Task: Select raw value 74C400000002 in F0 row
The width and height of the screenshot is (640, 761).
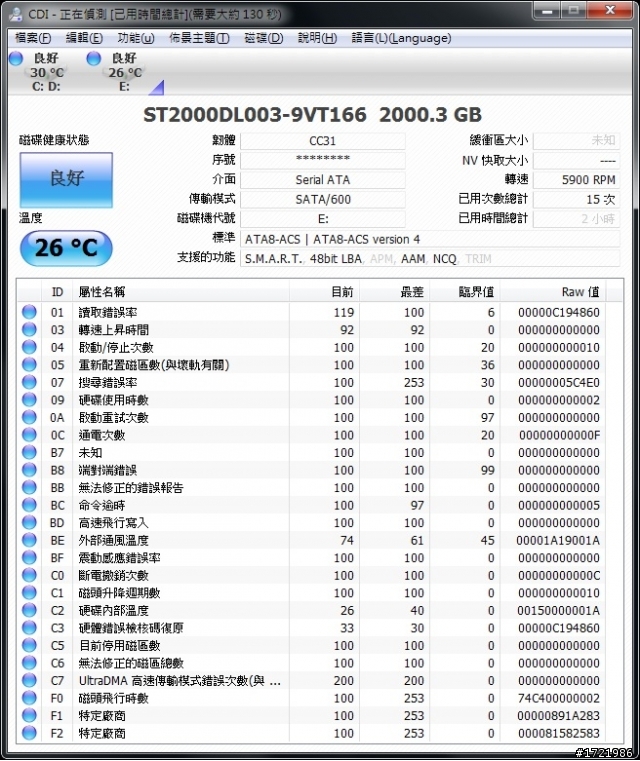Action: click(559, 698)
